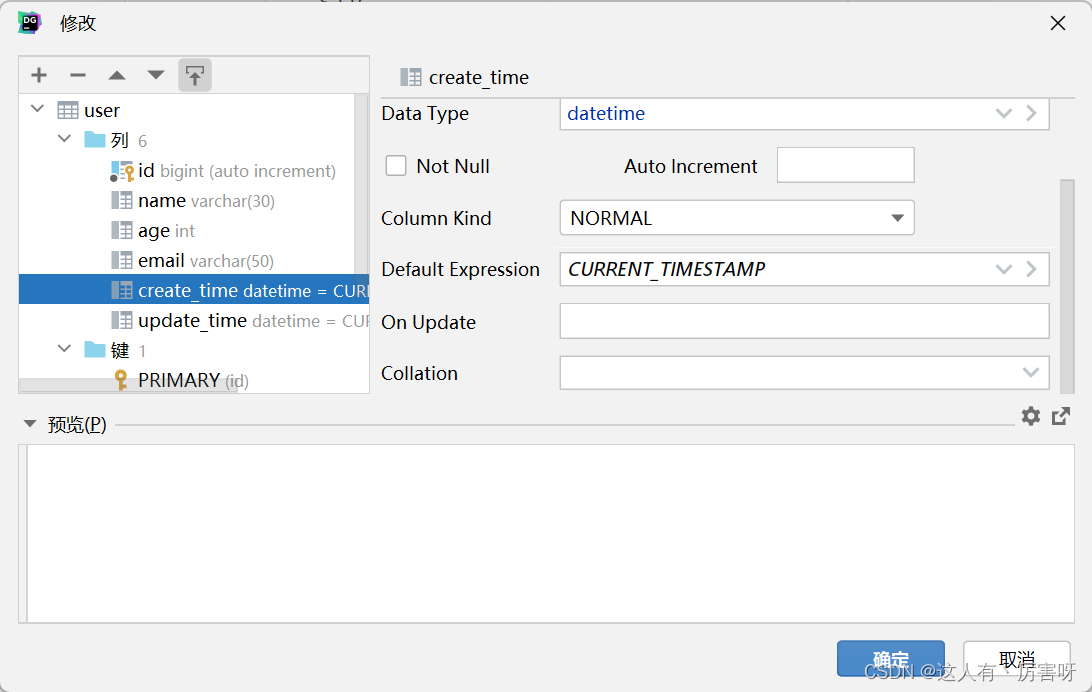
Task: Click the gold key icon beside PRIMARY
Action: coord(121,380)
